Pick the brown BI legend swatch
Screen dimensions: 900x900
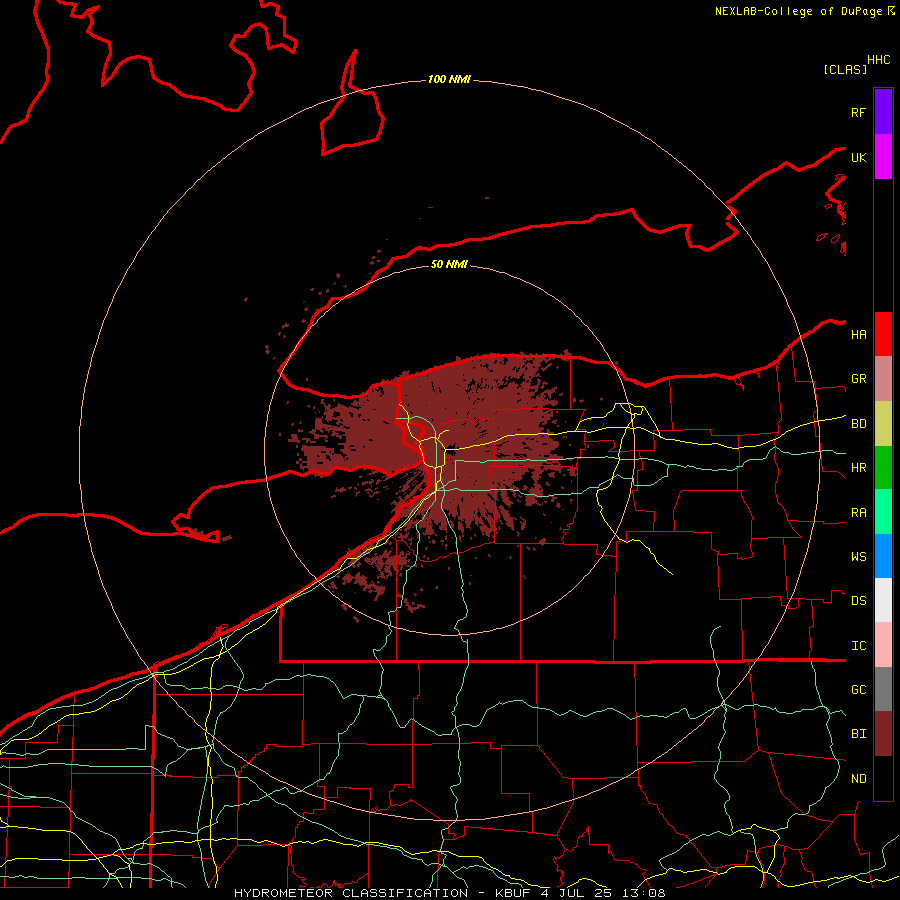click(883, 734)
